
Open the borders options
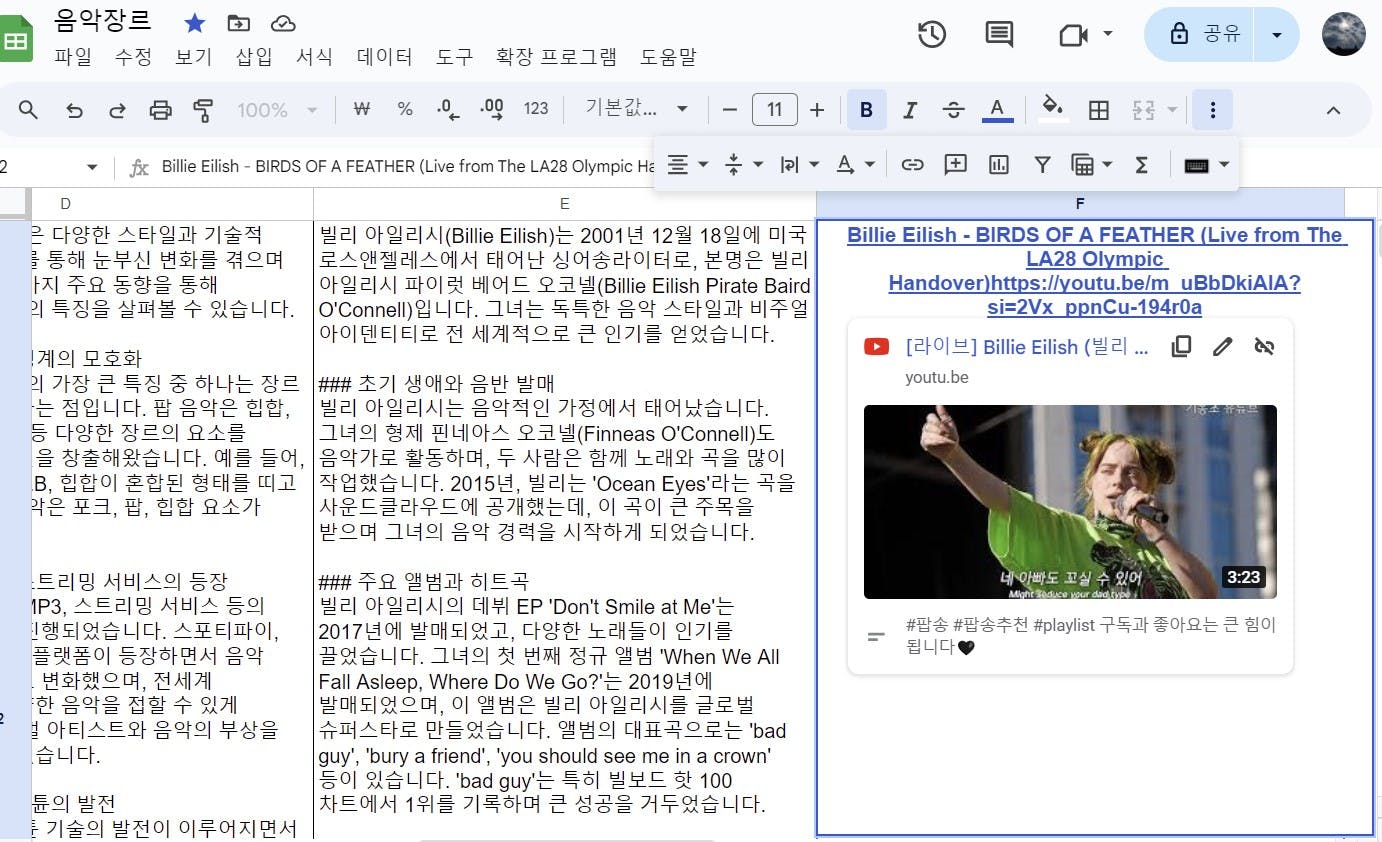[1099, 110]
